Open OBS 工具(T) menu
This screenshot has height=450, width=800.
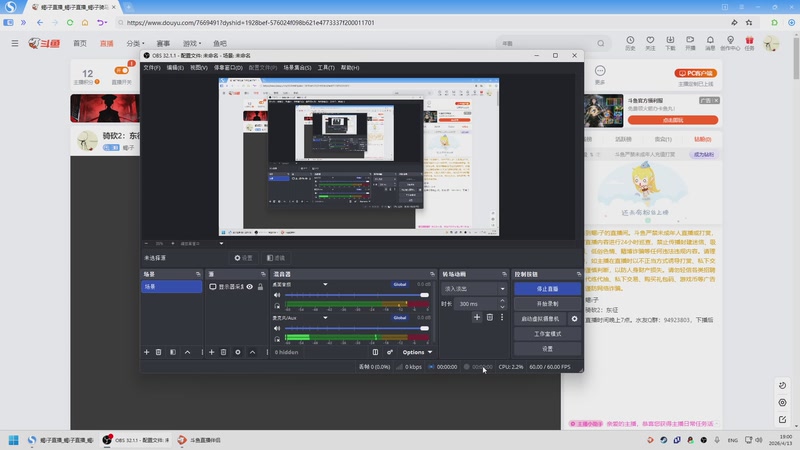click(326, 67)
